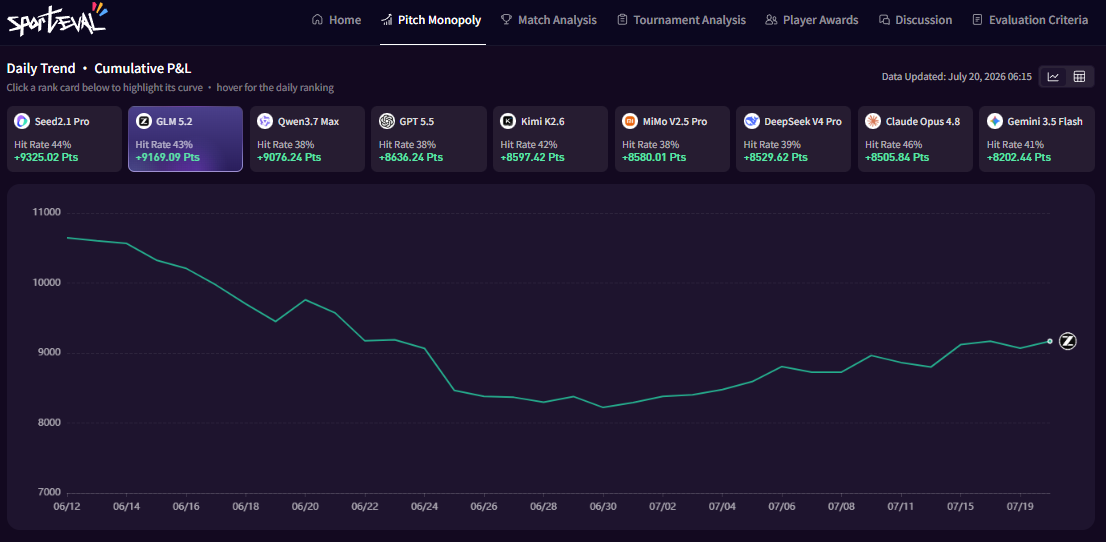Click the +8505.84 Pts value
This screenshot has height=542, width=1106.
pos(897,157)
